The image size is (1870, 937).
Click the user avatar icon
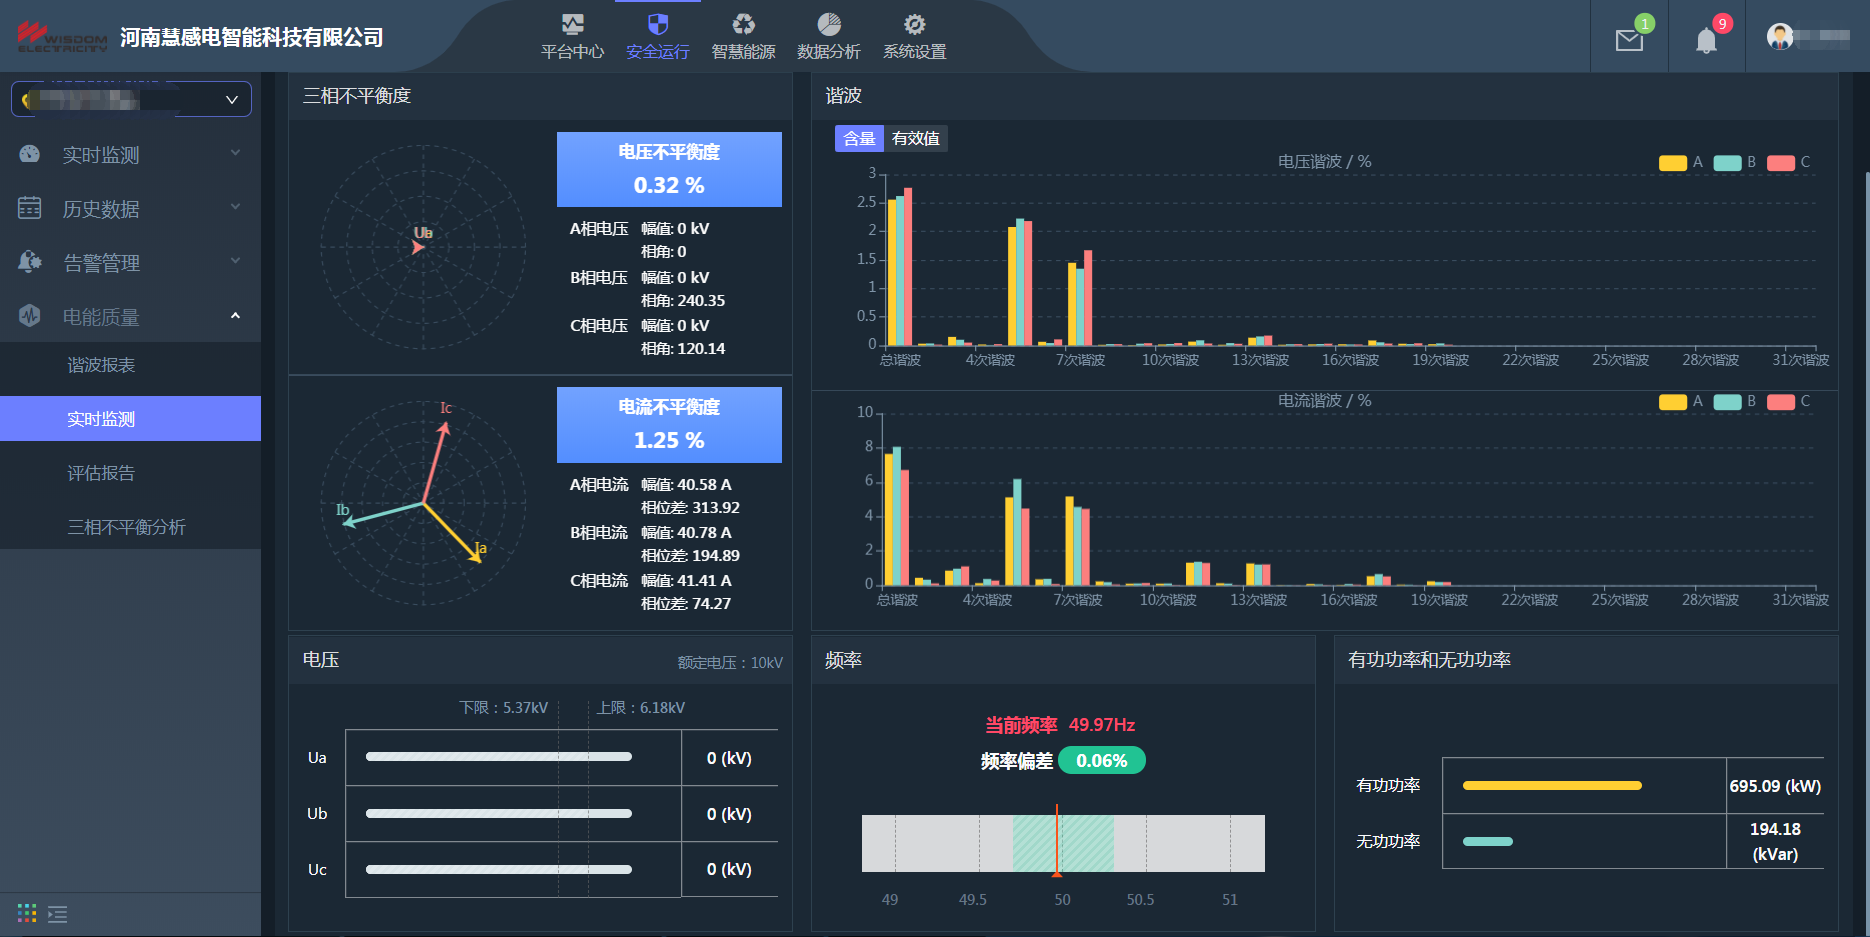pos(1780,37)
